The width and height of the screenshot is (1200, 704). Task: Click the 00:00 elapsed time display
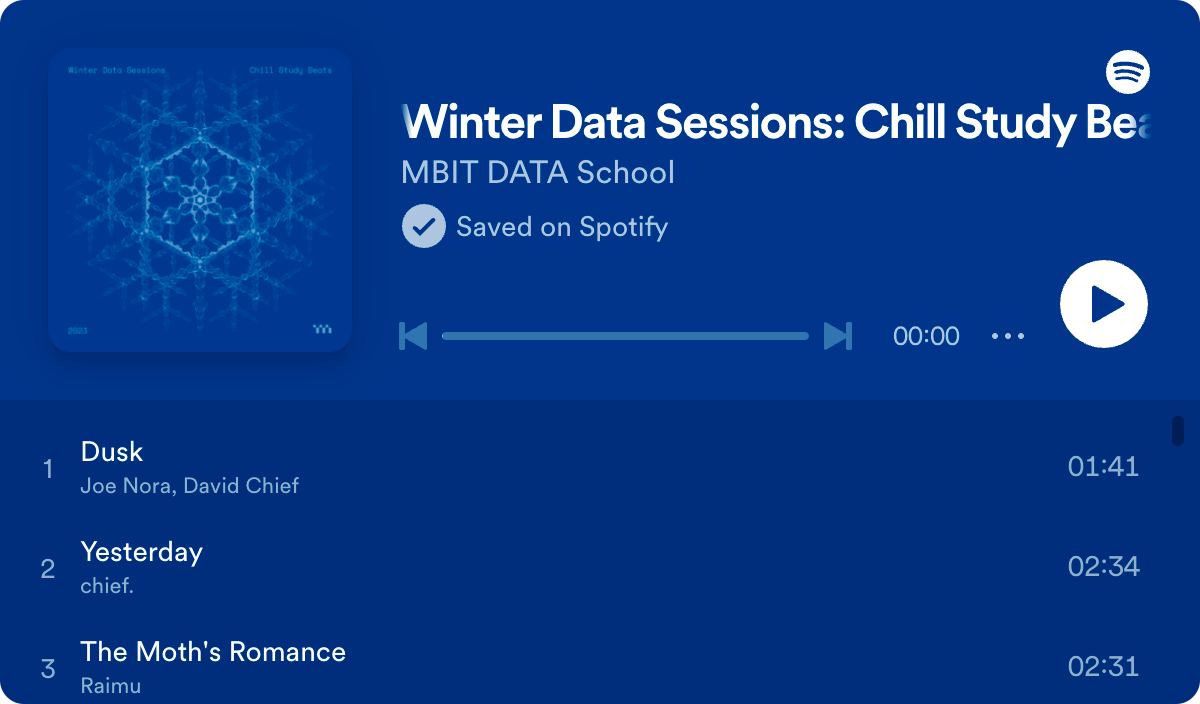tap(926, 336)
